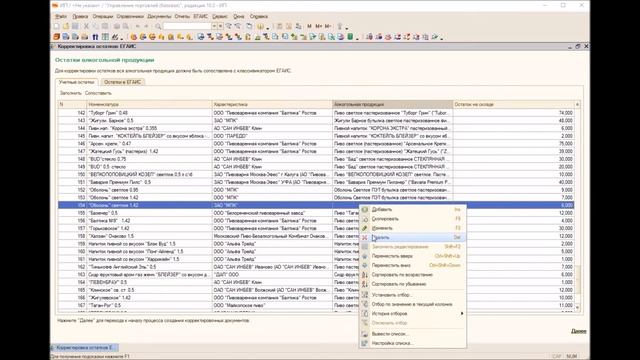The image size is (640, 360).
Task: Click the magnifier search icon in toolbar
Action: (x=158, y=26)
